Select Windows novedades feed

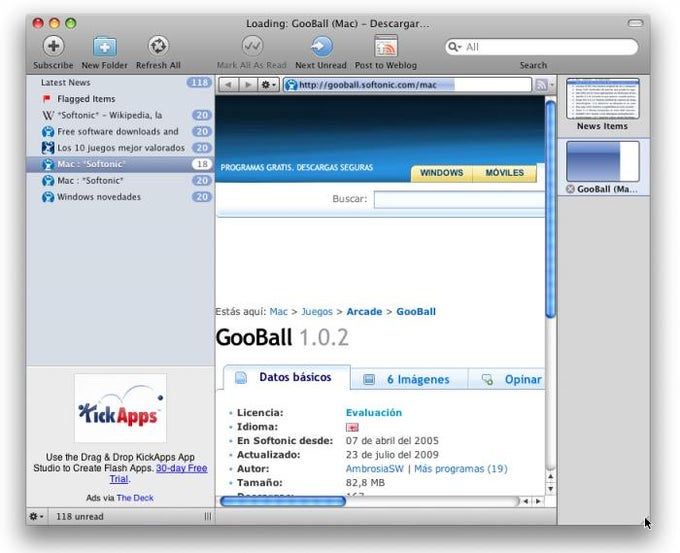point(120,197)
